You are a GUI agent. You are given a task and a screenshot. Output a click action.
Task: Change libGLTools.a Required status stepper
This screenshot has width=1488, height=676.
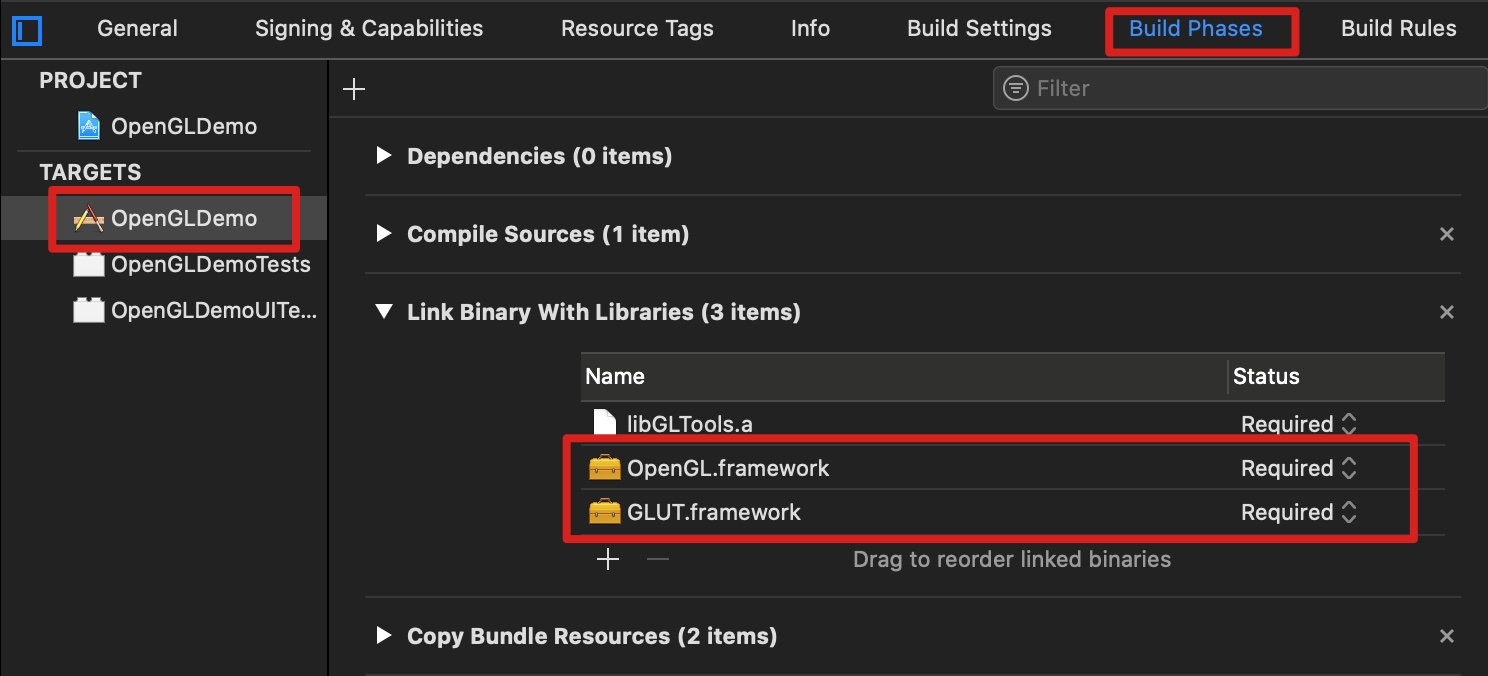point(1349,424)
